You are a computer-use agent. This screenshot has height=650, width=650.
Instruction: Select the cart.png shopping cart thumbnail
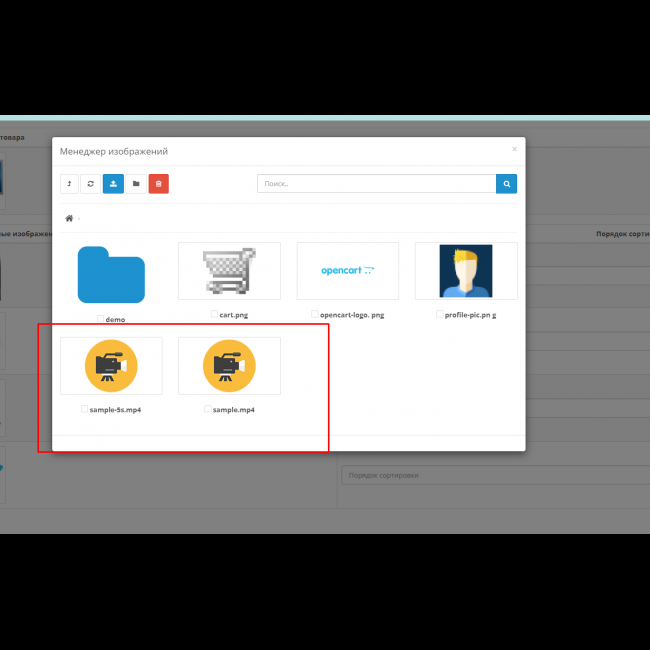click(229, 271)
